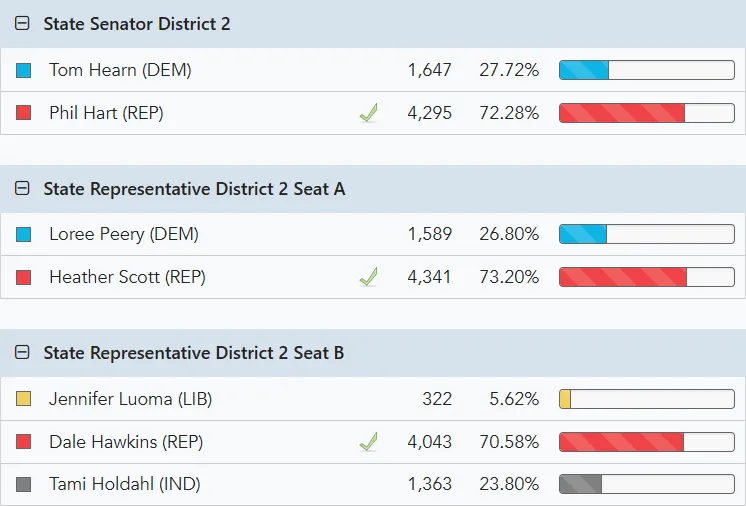
Task: Click Jennifer Luoma's yellow color square
Action: pyautogui.click(x=24, y=400)
